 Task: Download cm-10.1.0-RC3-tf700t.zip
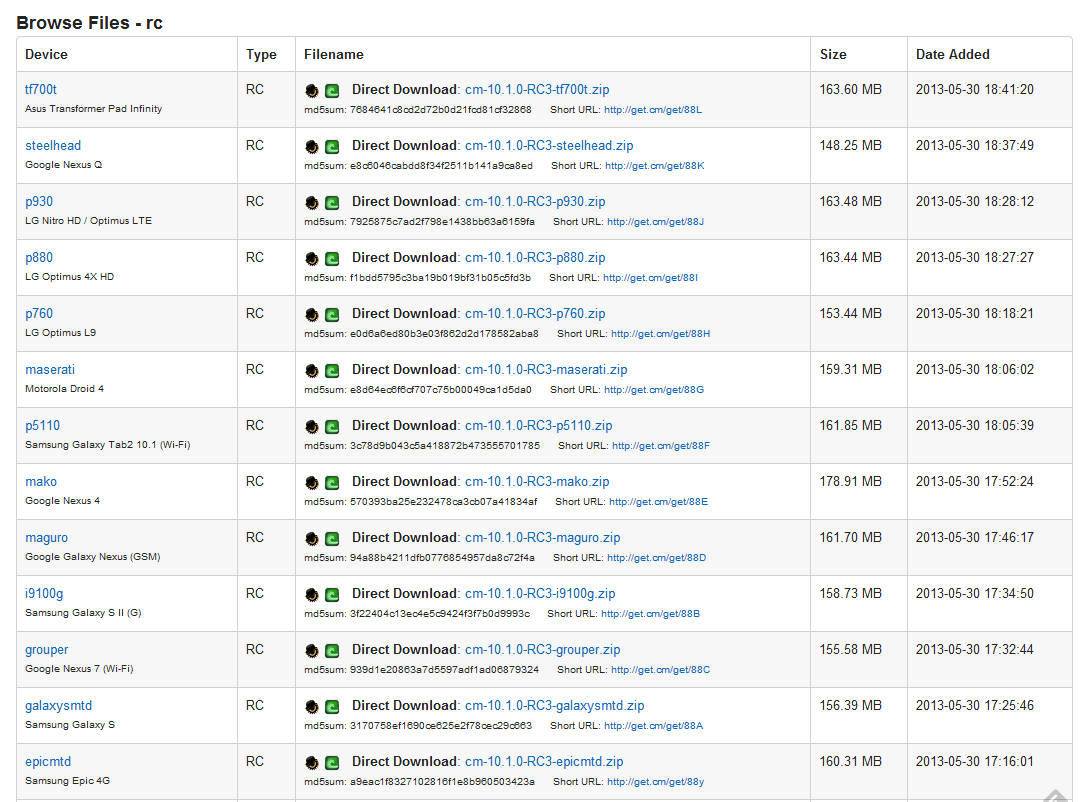tap(537, 89)
